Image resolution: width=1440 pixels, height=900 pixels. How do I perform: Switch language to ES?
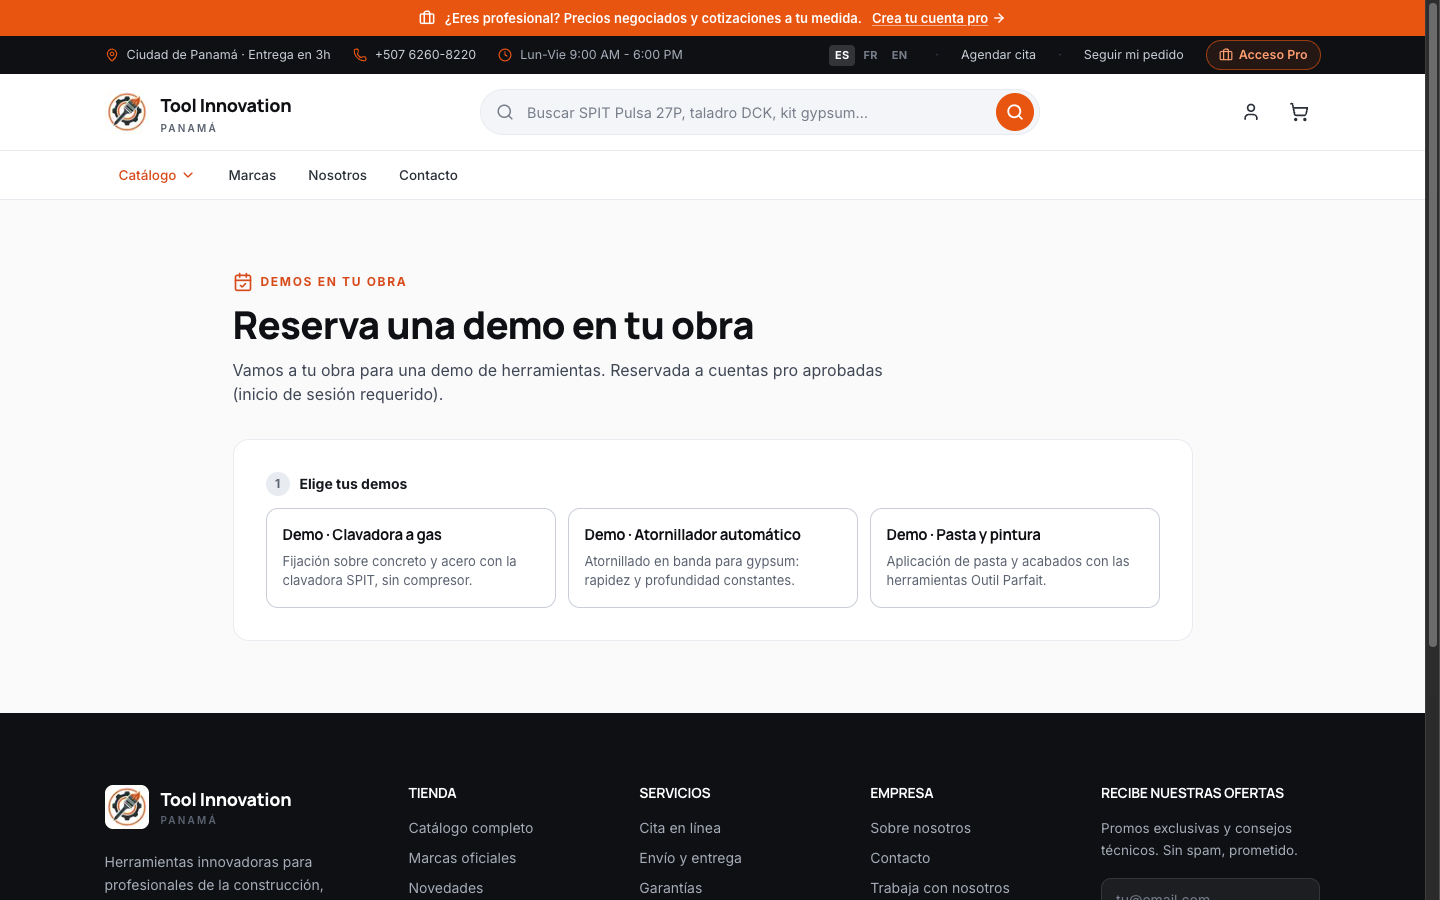click(842, 55)
